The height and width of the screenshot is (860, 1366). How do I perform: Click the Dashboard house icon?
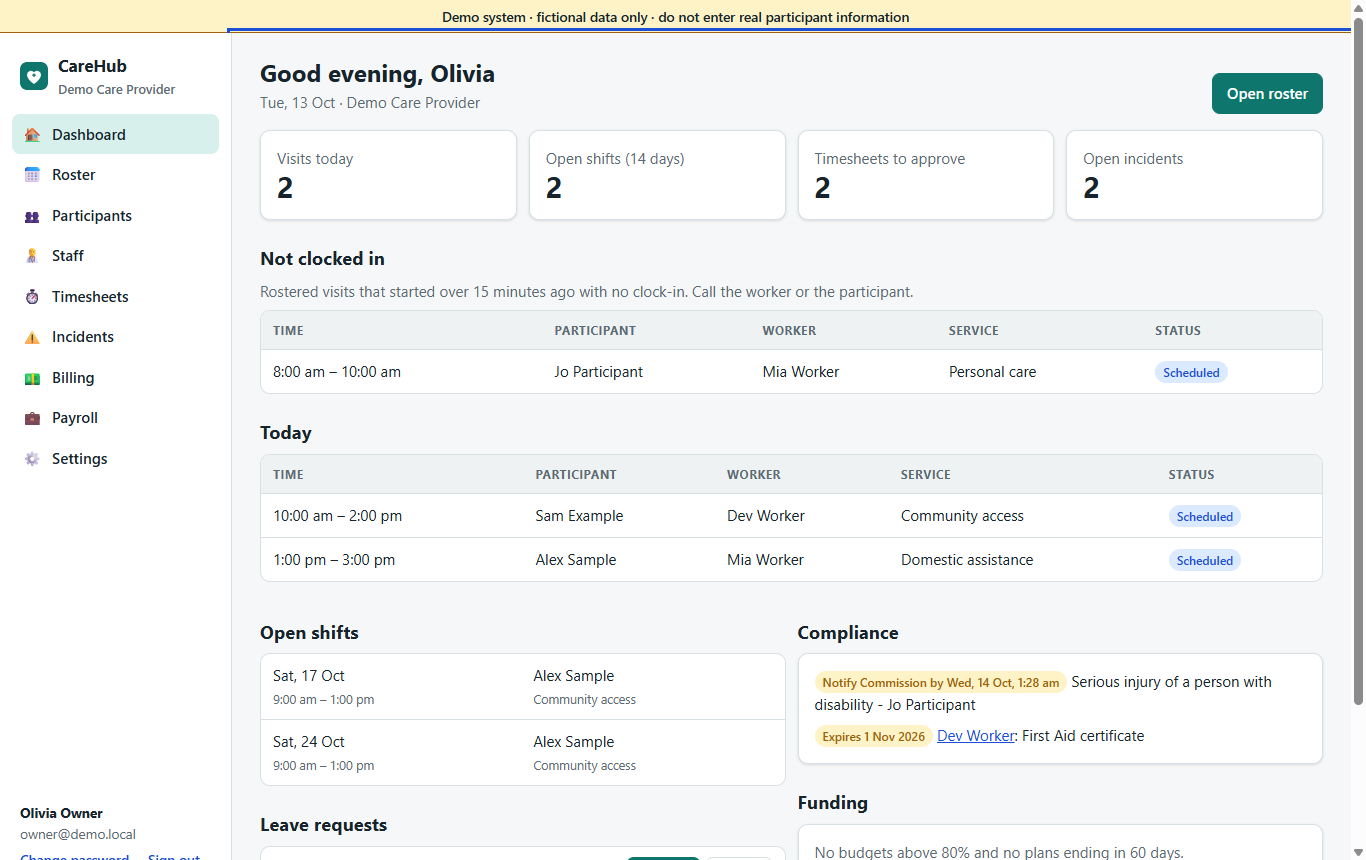pyautogui.click(x=32, y=135)
